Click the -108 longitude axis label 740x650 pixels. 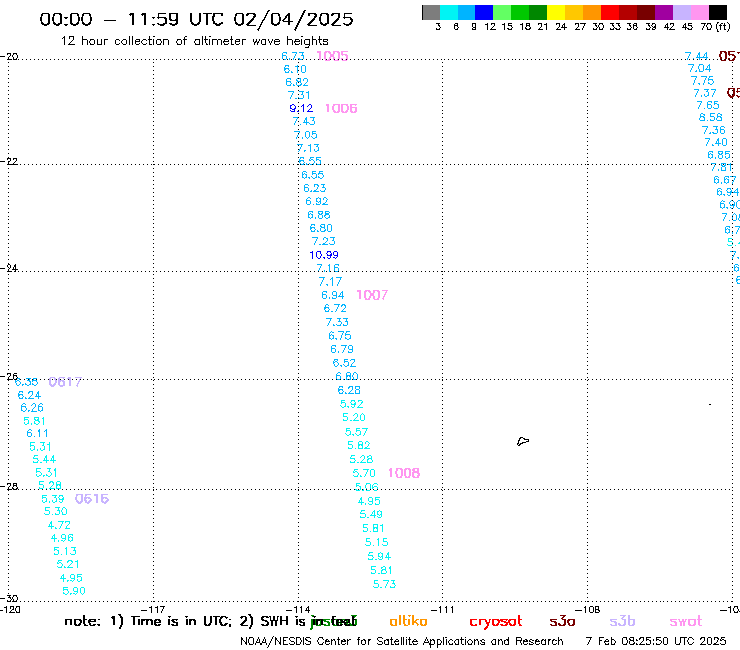tap(588, 609)
